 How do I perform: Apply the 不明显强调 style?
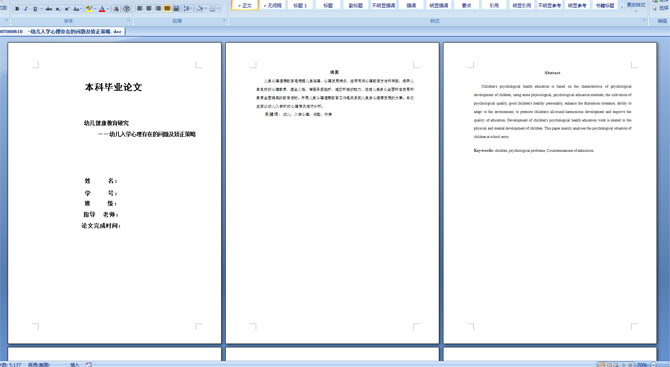383,5
